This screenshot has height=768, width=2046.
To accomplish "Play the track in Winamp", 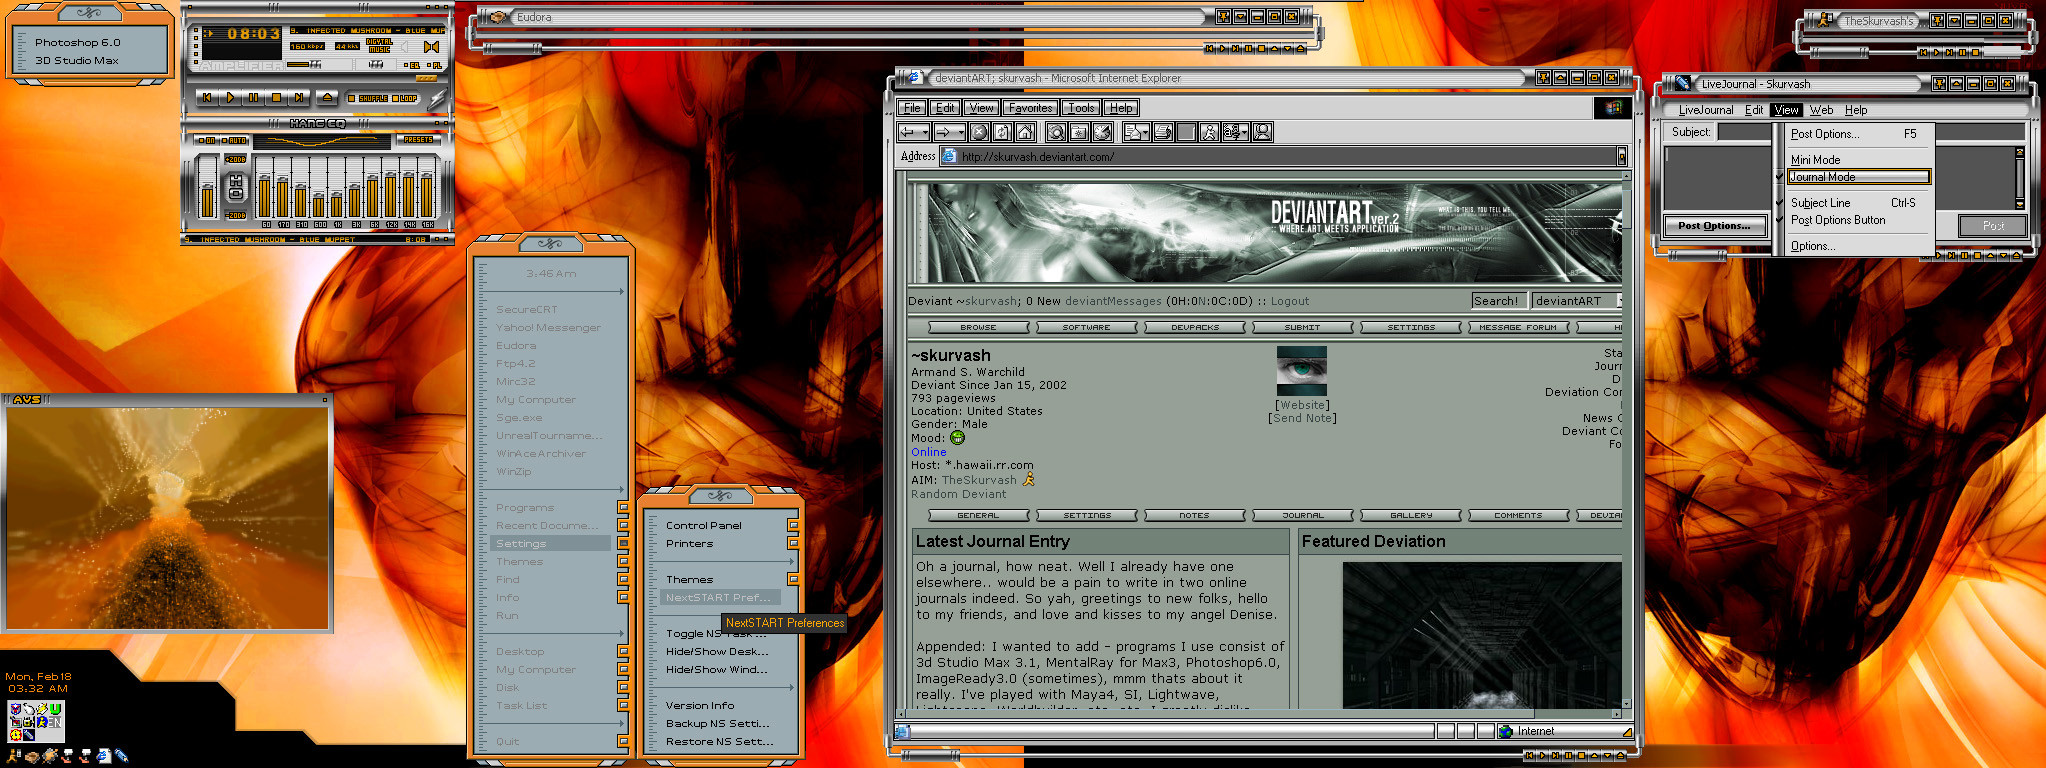I will coord(230,98).
